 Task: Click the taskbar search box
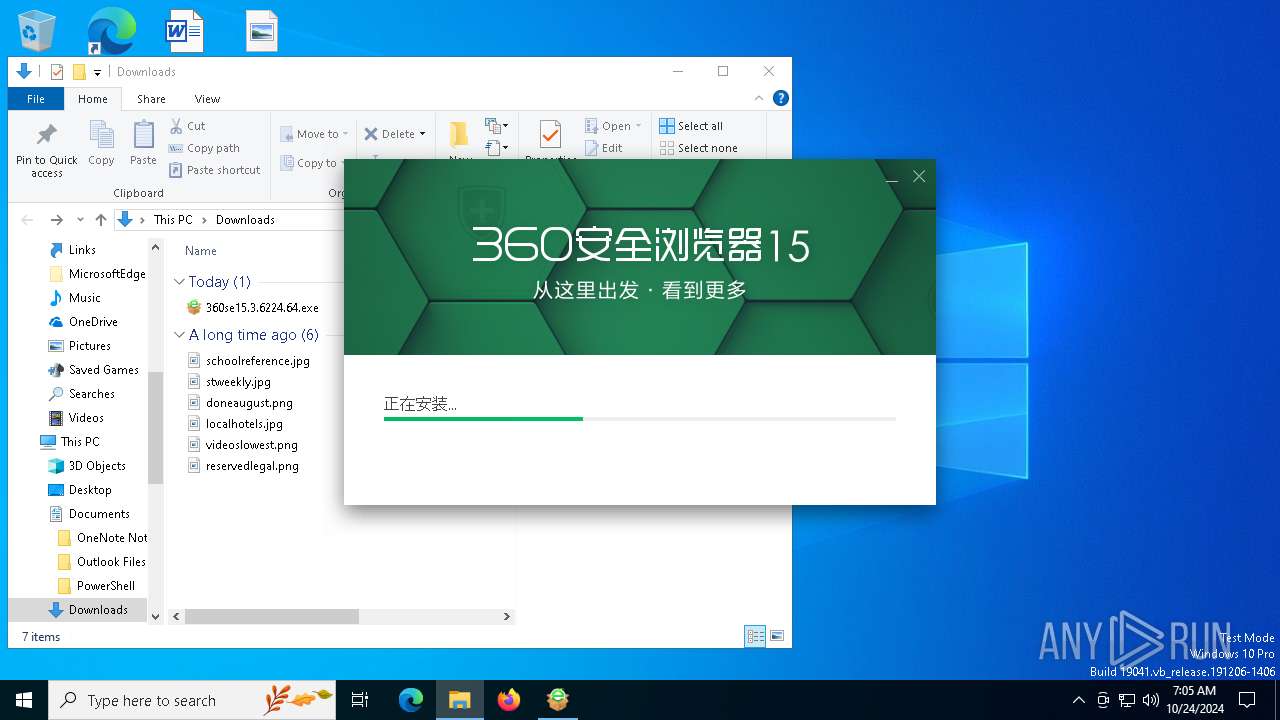pos(192,700)
